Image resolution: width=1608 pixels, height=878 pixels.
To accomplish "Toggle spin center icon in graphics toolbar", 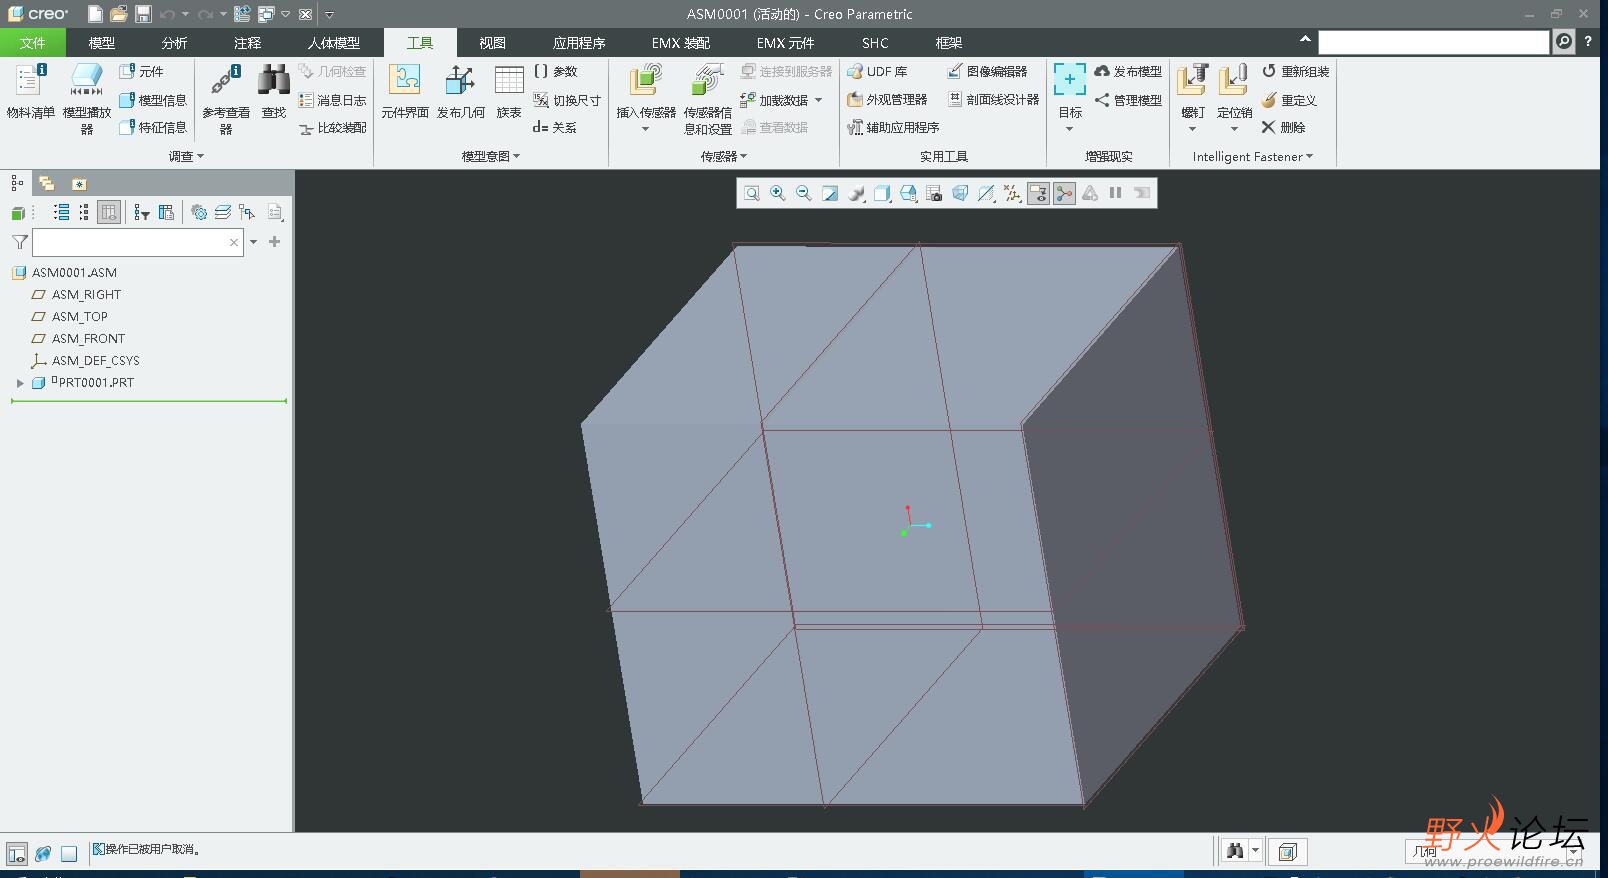I will click(1064, 193).
